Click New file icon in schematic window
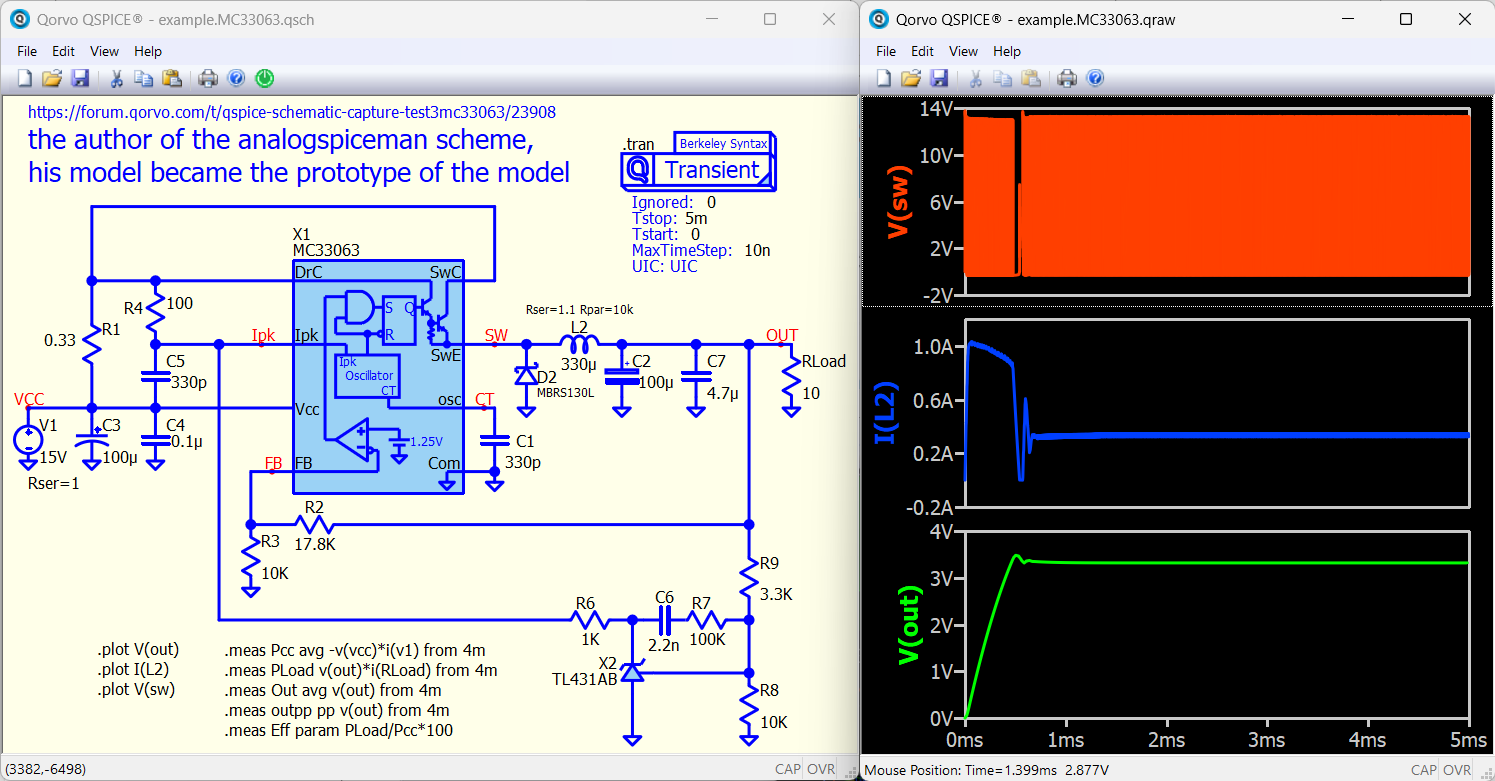 (25, 78)
